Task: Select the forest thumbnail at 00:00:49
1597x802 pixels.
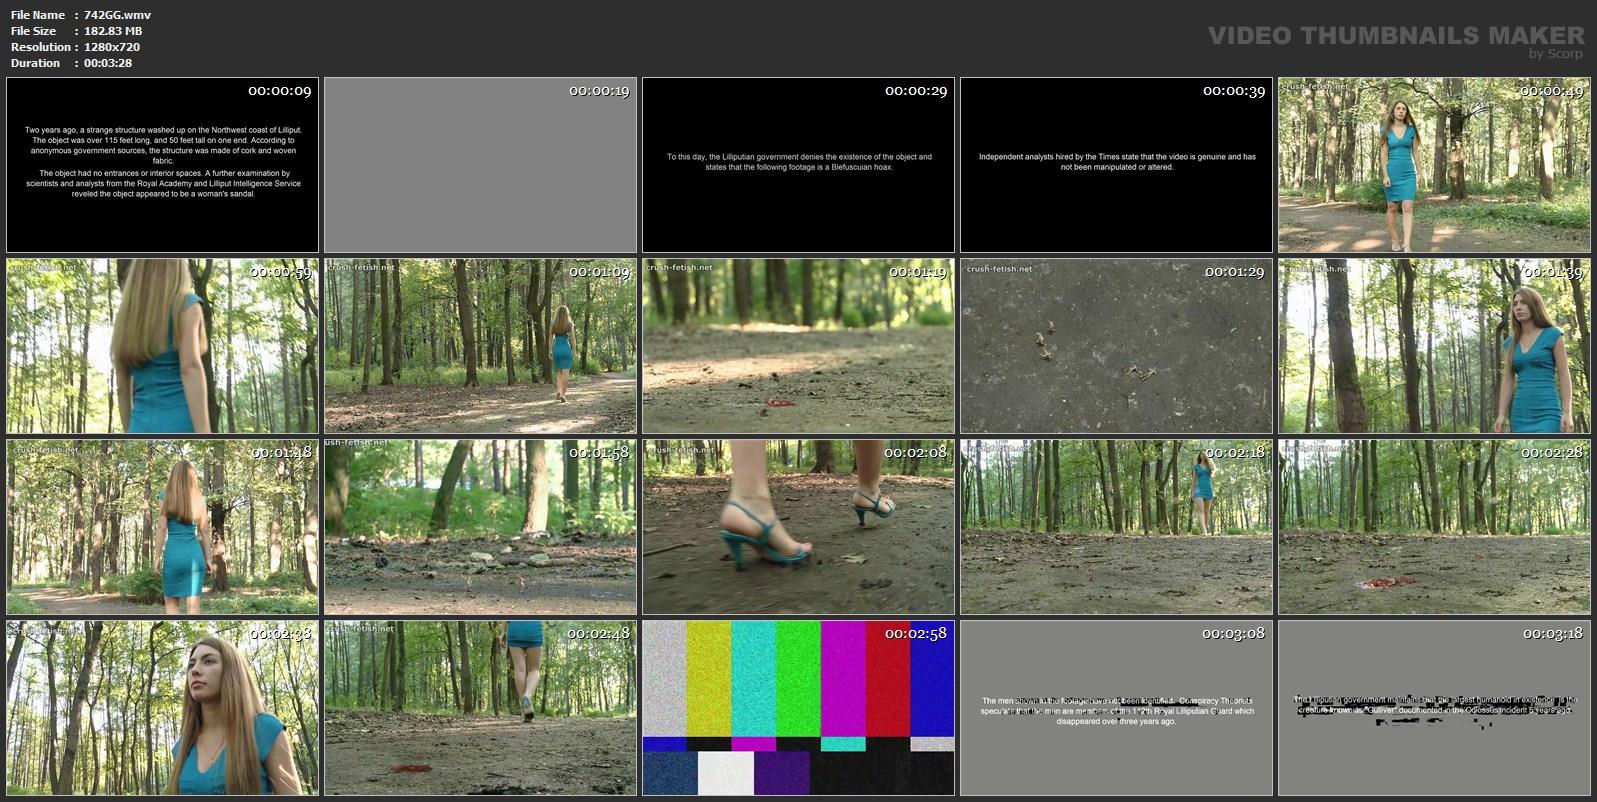Action: click(1434, 165)
